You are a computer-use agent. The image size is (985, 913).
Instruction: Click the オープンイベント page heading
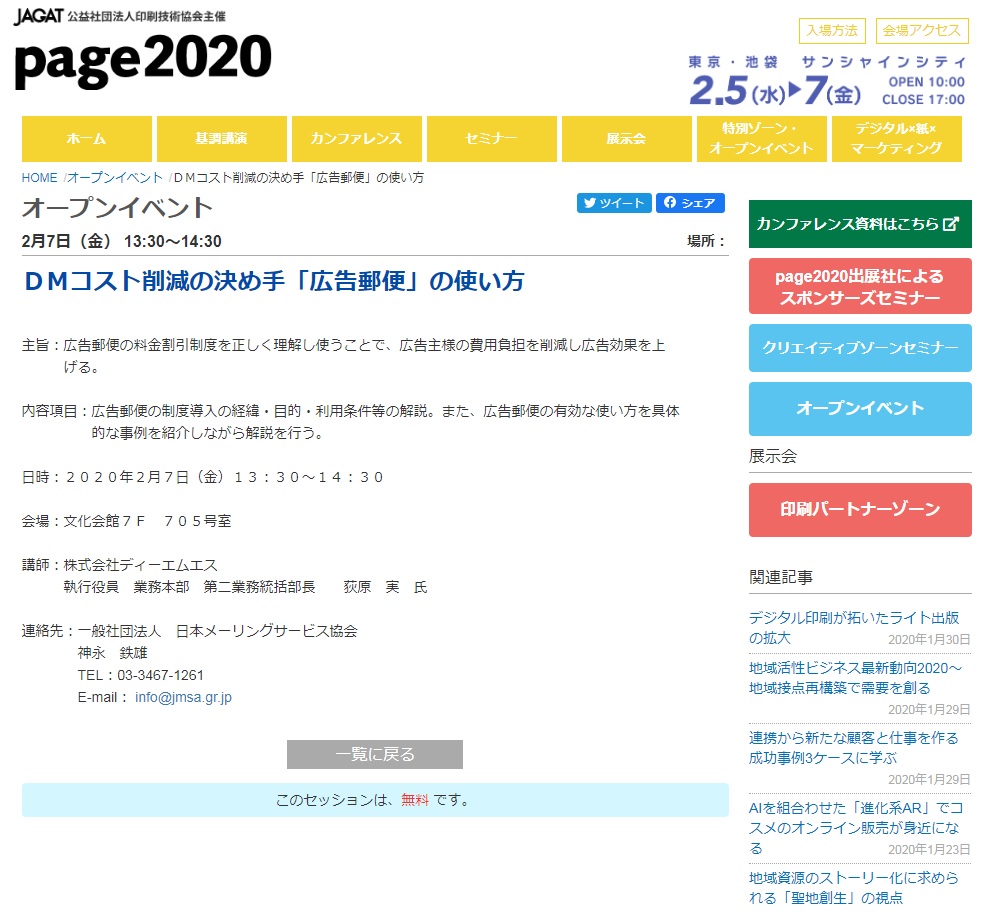(x=117, y=208)
